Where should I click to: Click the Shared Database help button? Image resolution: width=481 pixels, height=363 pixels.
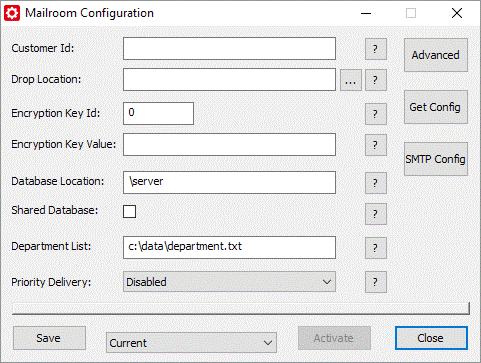376,214
